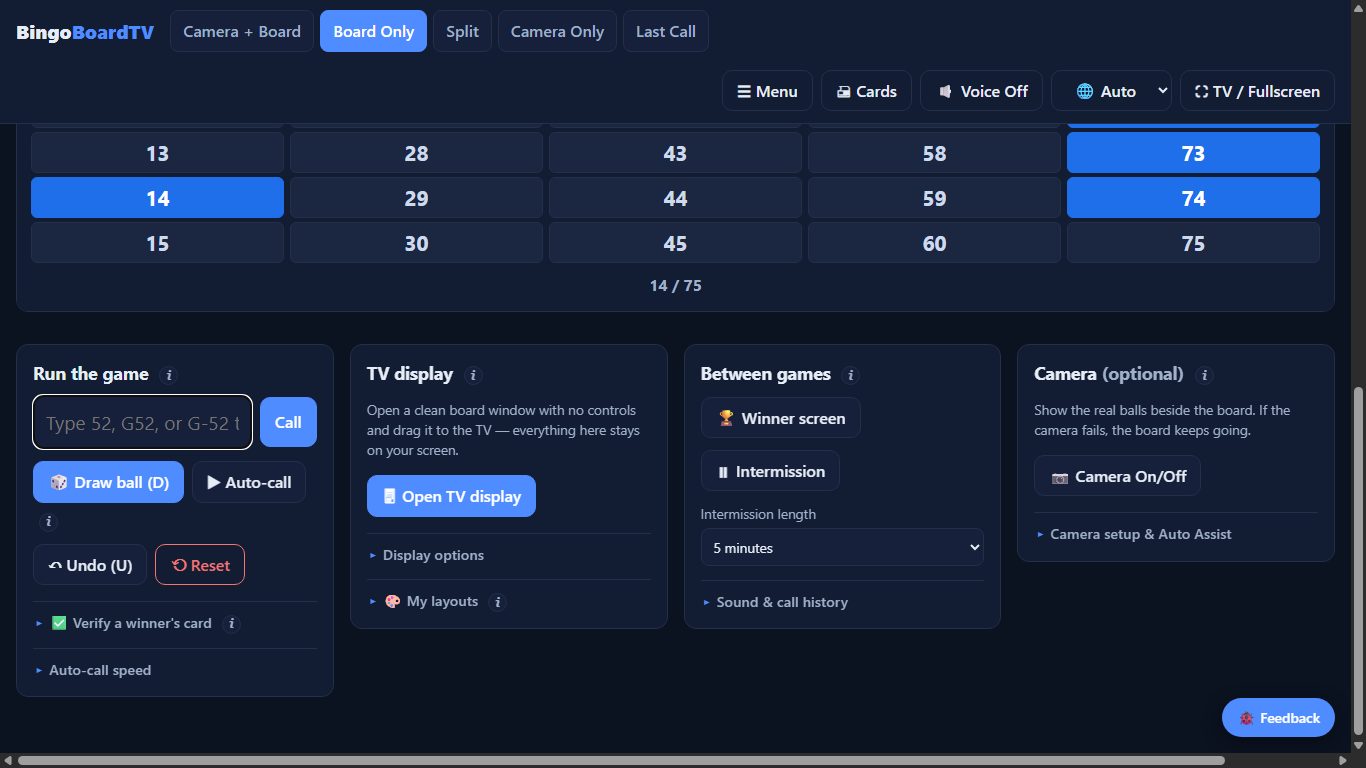This screenshot has width=1366, height=768.
Task: Click the info icon below Draw ball button
Action: (x=48, y=522)
